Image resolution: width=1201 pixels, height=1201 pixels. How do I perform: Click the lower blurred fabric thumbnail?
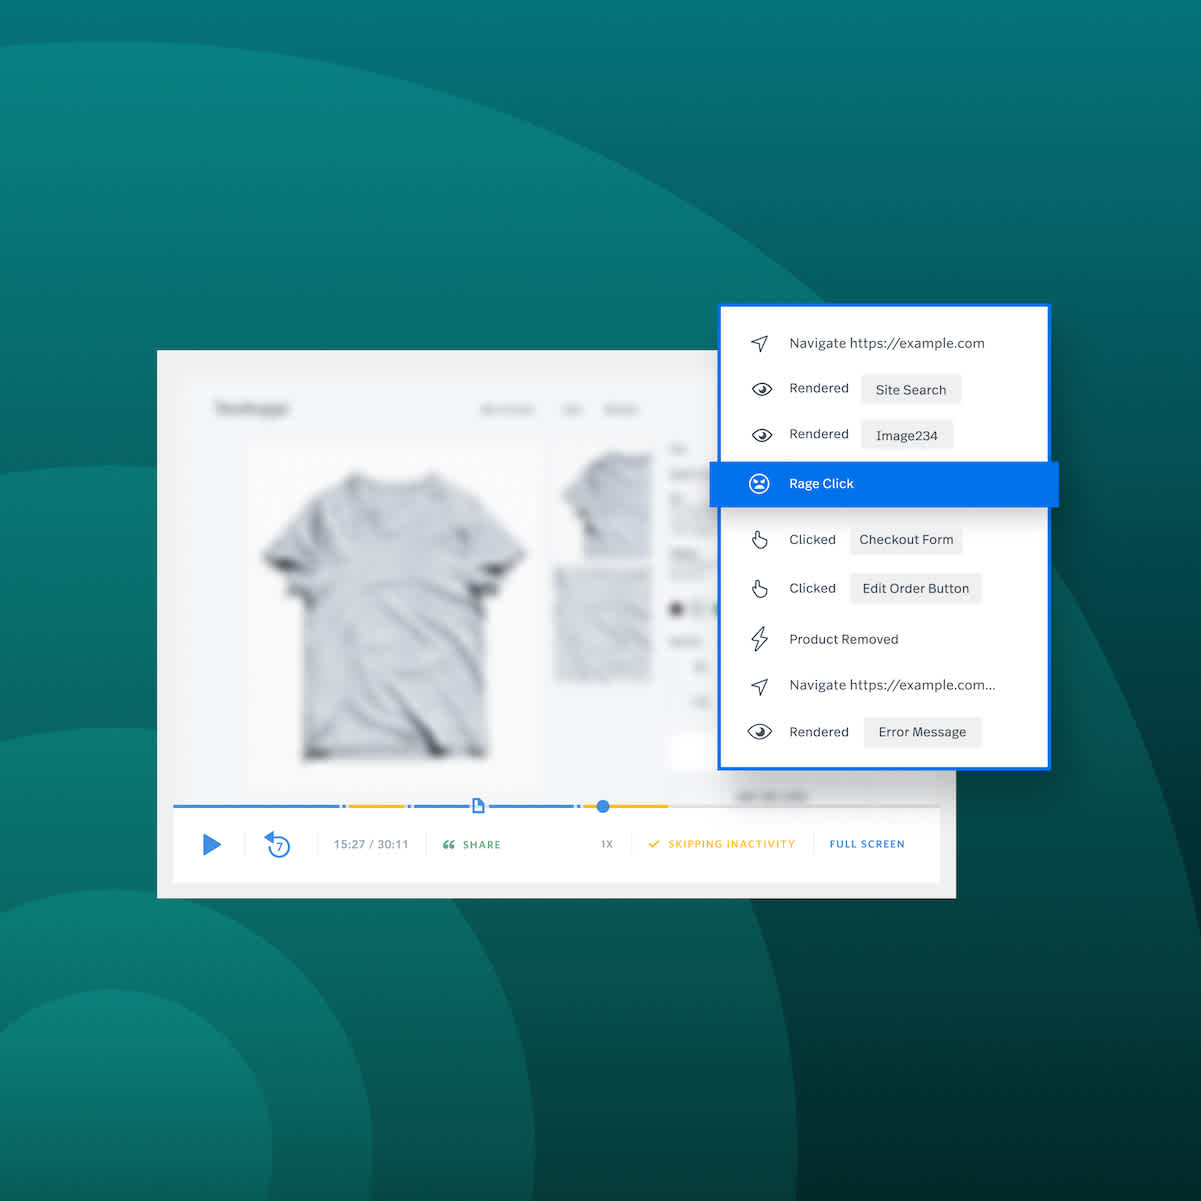tap(602, 624)
